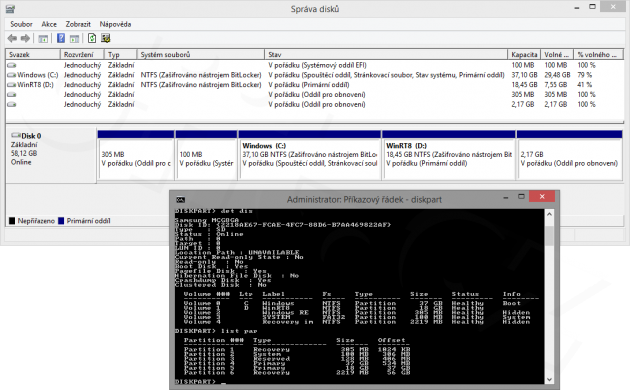Open the Akce menu
The width and height of the screenshot is (630, 390).
[49, 24]
